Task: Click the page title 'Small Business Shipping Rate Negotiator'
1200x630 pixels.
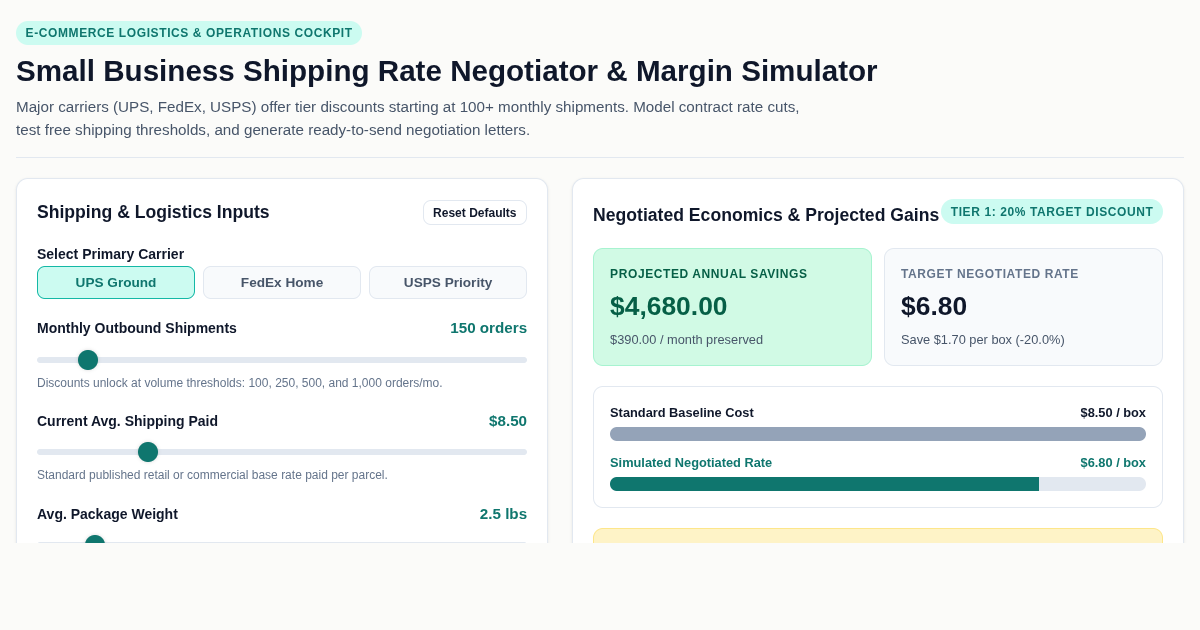Action: (447, 71)
